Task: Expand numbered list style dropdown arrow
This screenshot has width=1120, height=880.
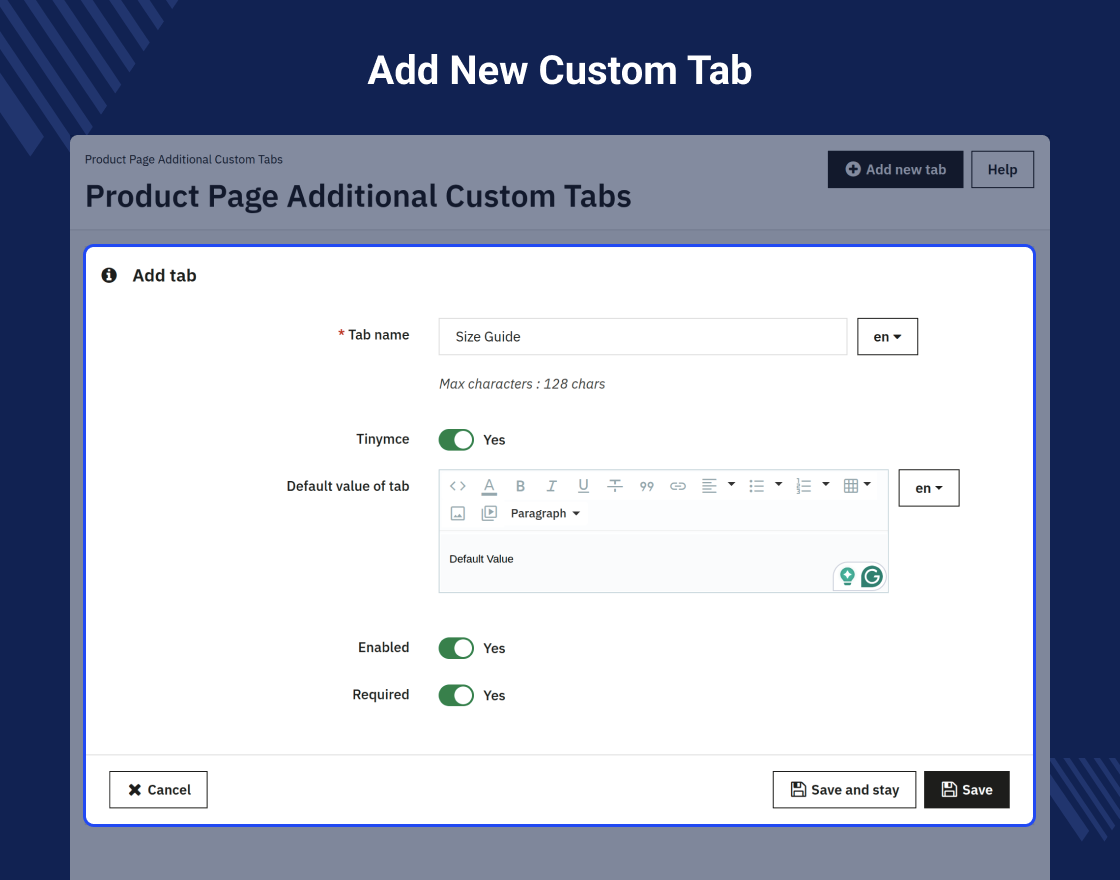Action: click(x=826, y=484)
